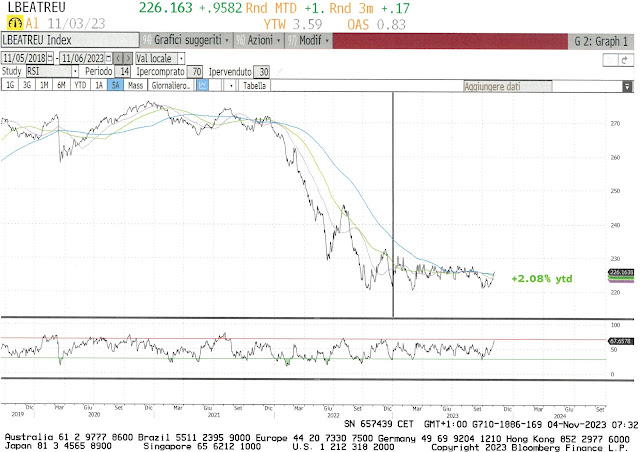Select the 1A time range tab
This screenshot has height=452, width=640.
(x=99, y=85)
